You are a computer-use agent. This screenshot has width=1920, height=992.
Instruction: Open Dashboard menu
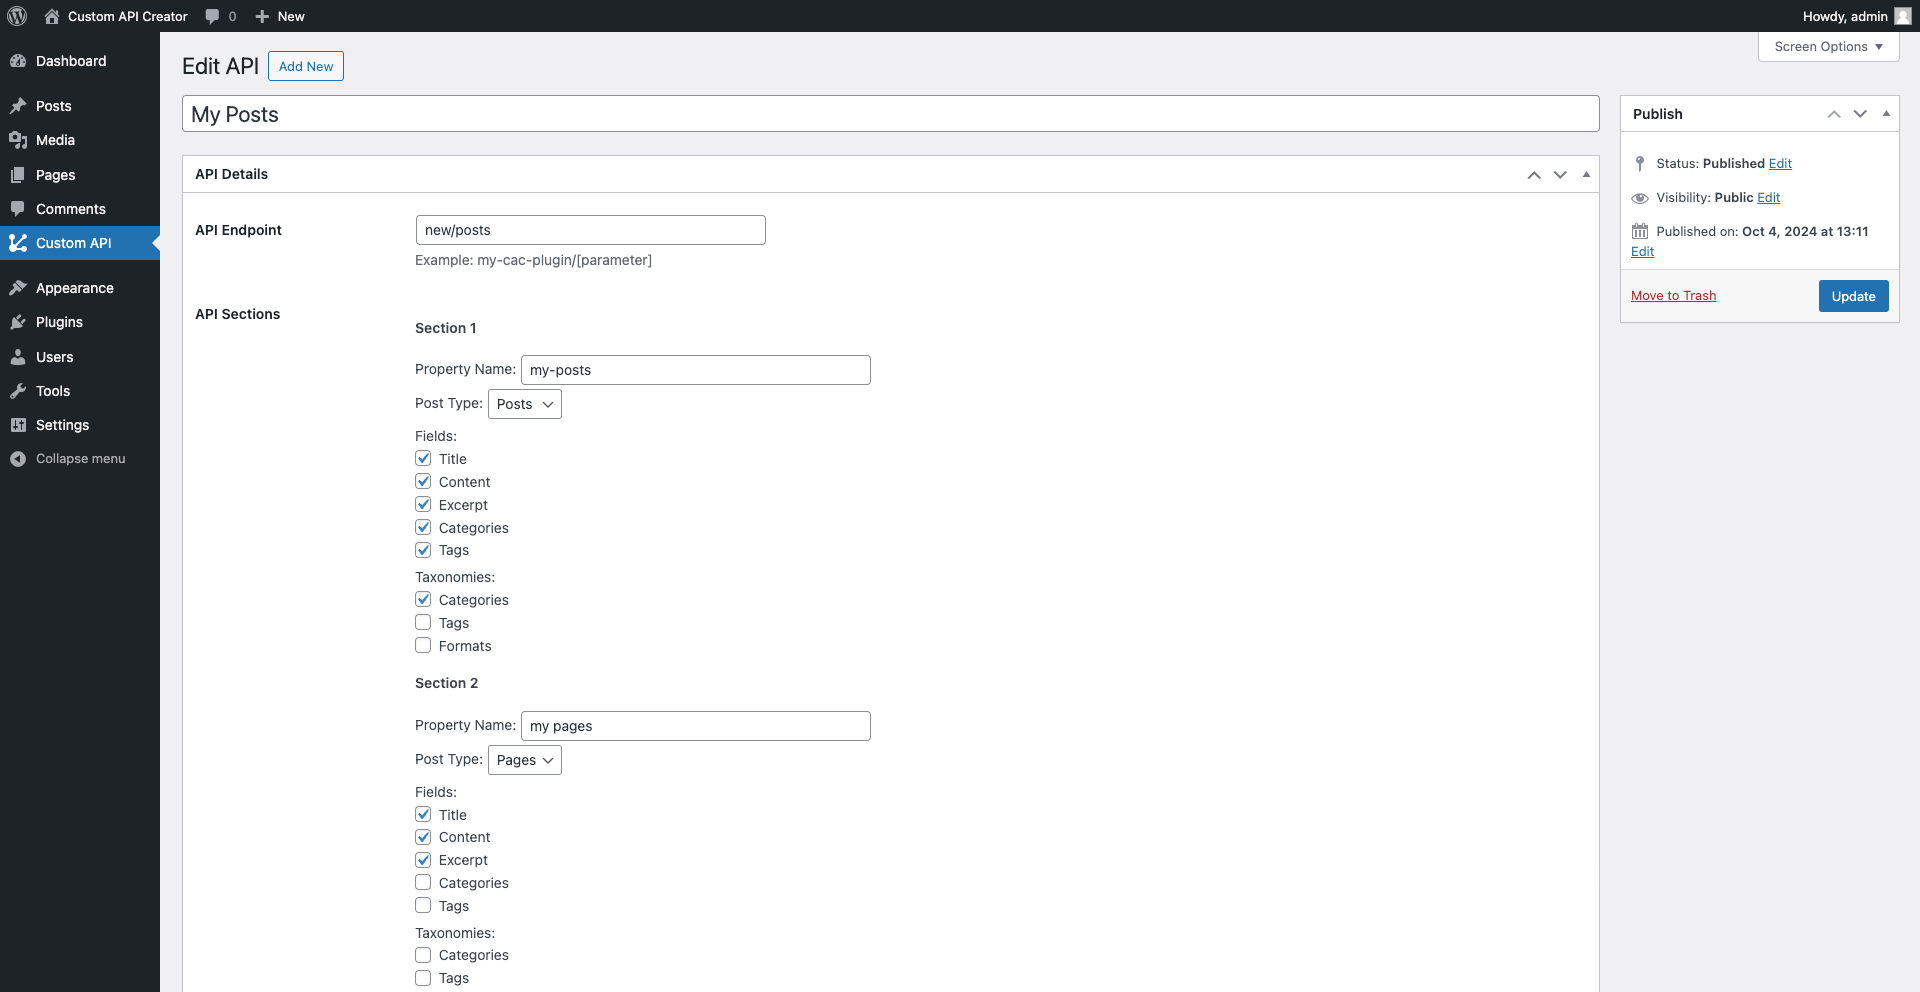tap(80, 61)
